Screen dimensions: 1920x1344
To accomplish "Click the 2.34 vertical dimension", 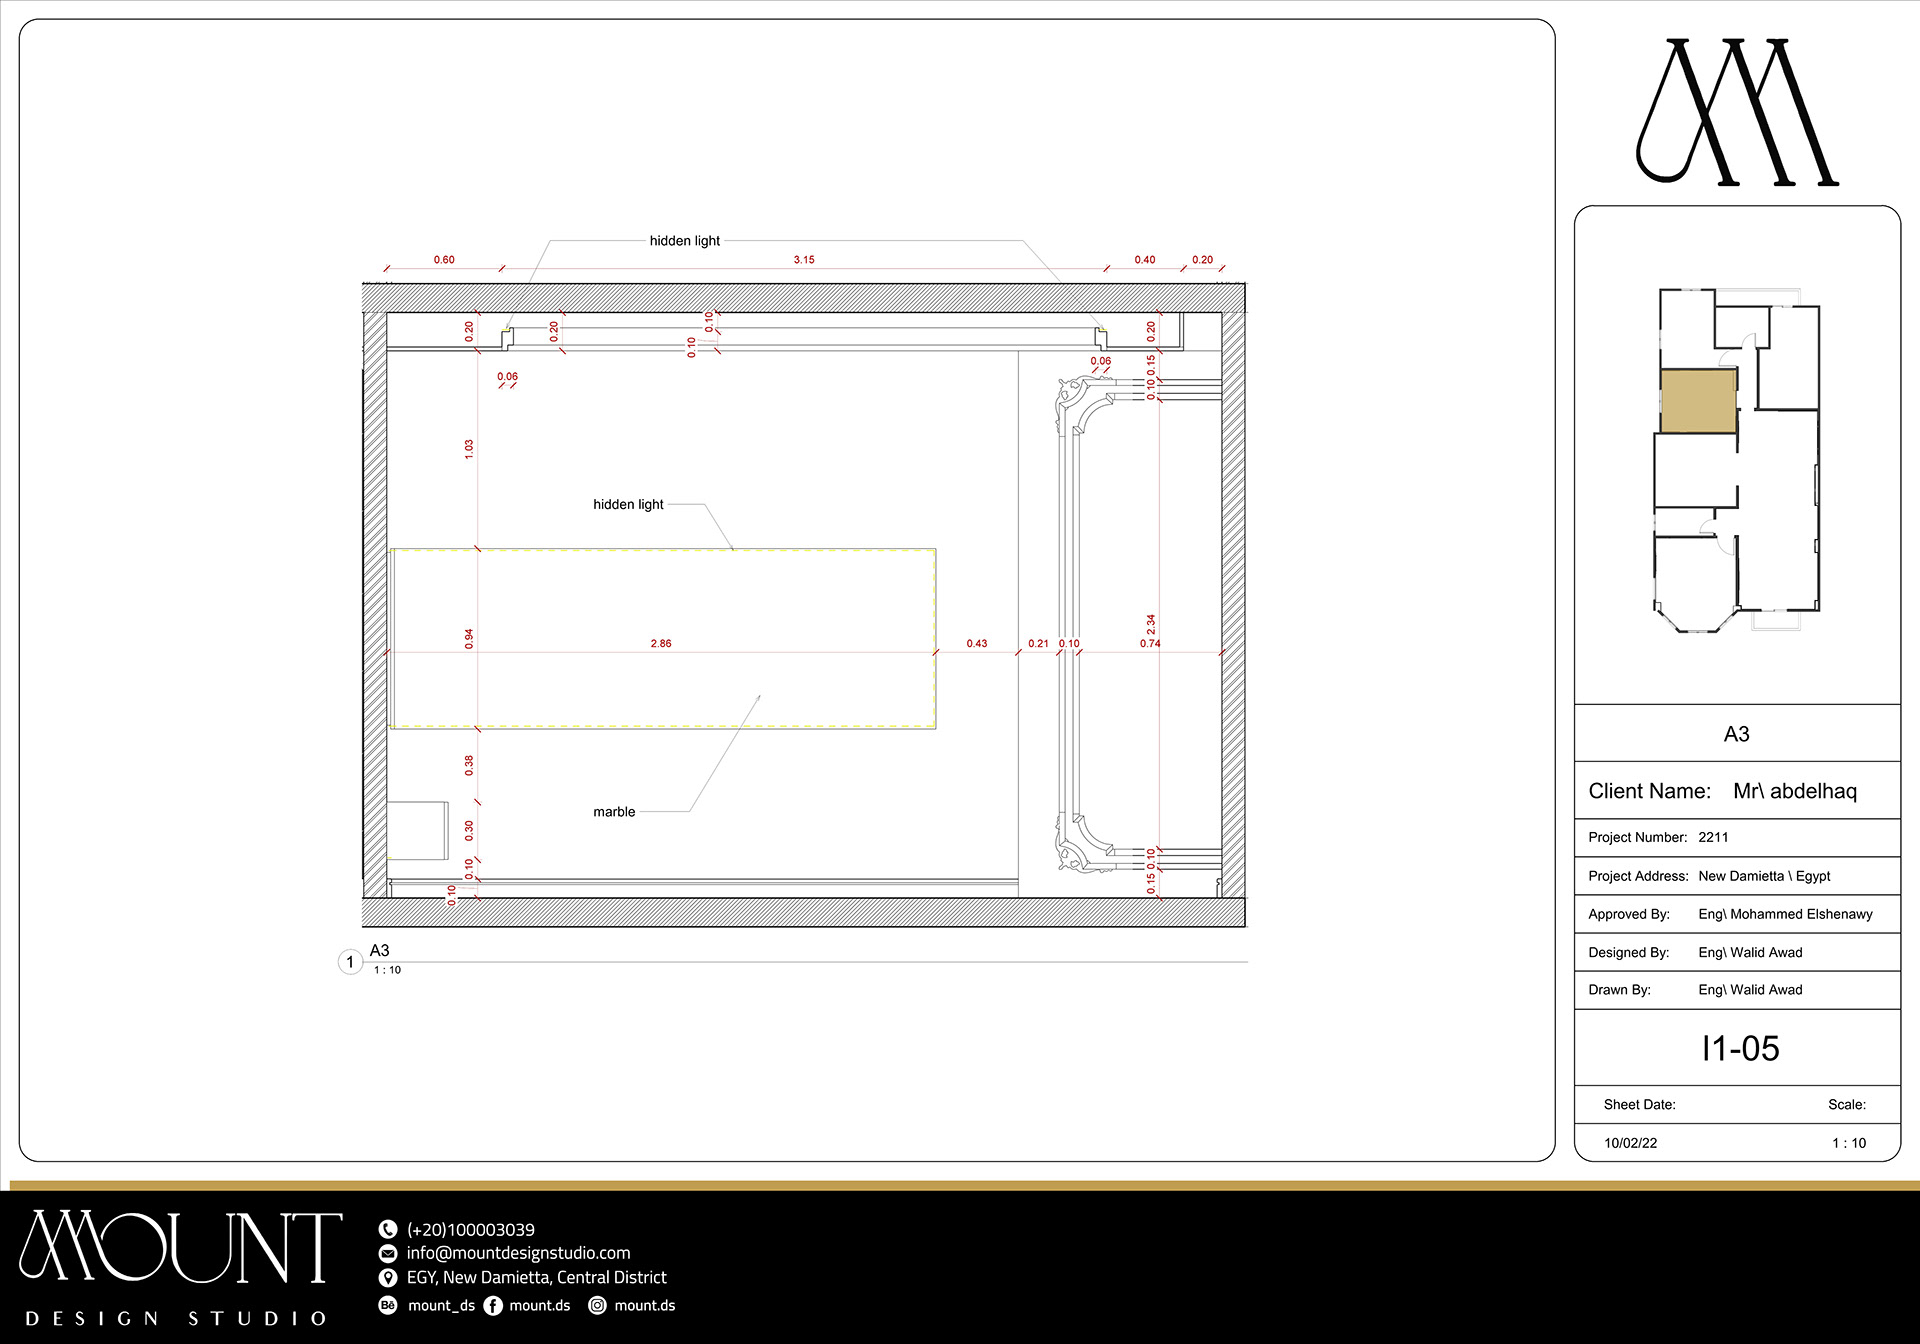I will point(1151,624).
